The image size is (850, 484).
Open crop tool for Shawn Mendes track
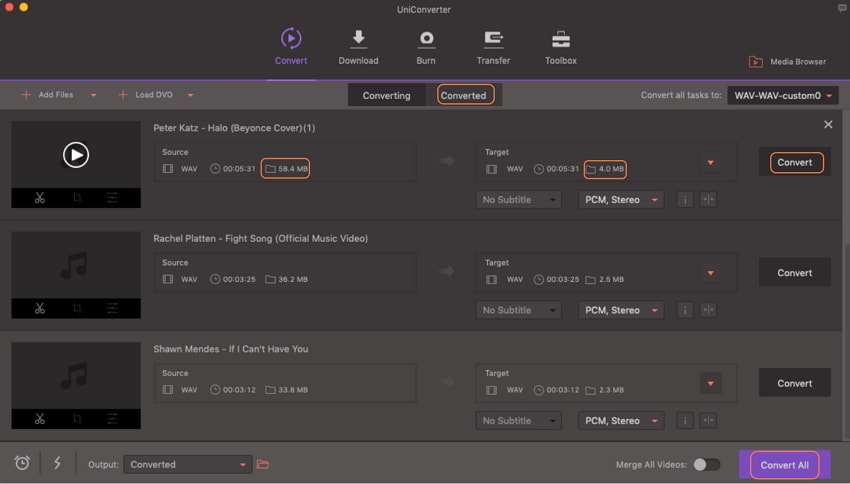pyautogui.click(x=77, y=419)
